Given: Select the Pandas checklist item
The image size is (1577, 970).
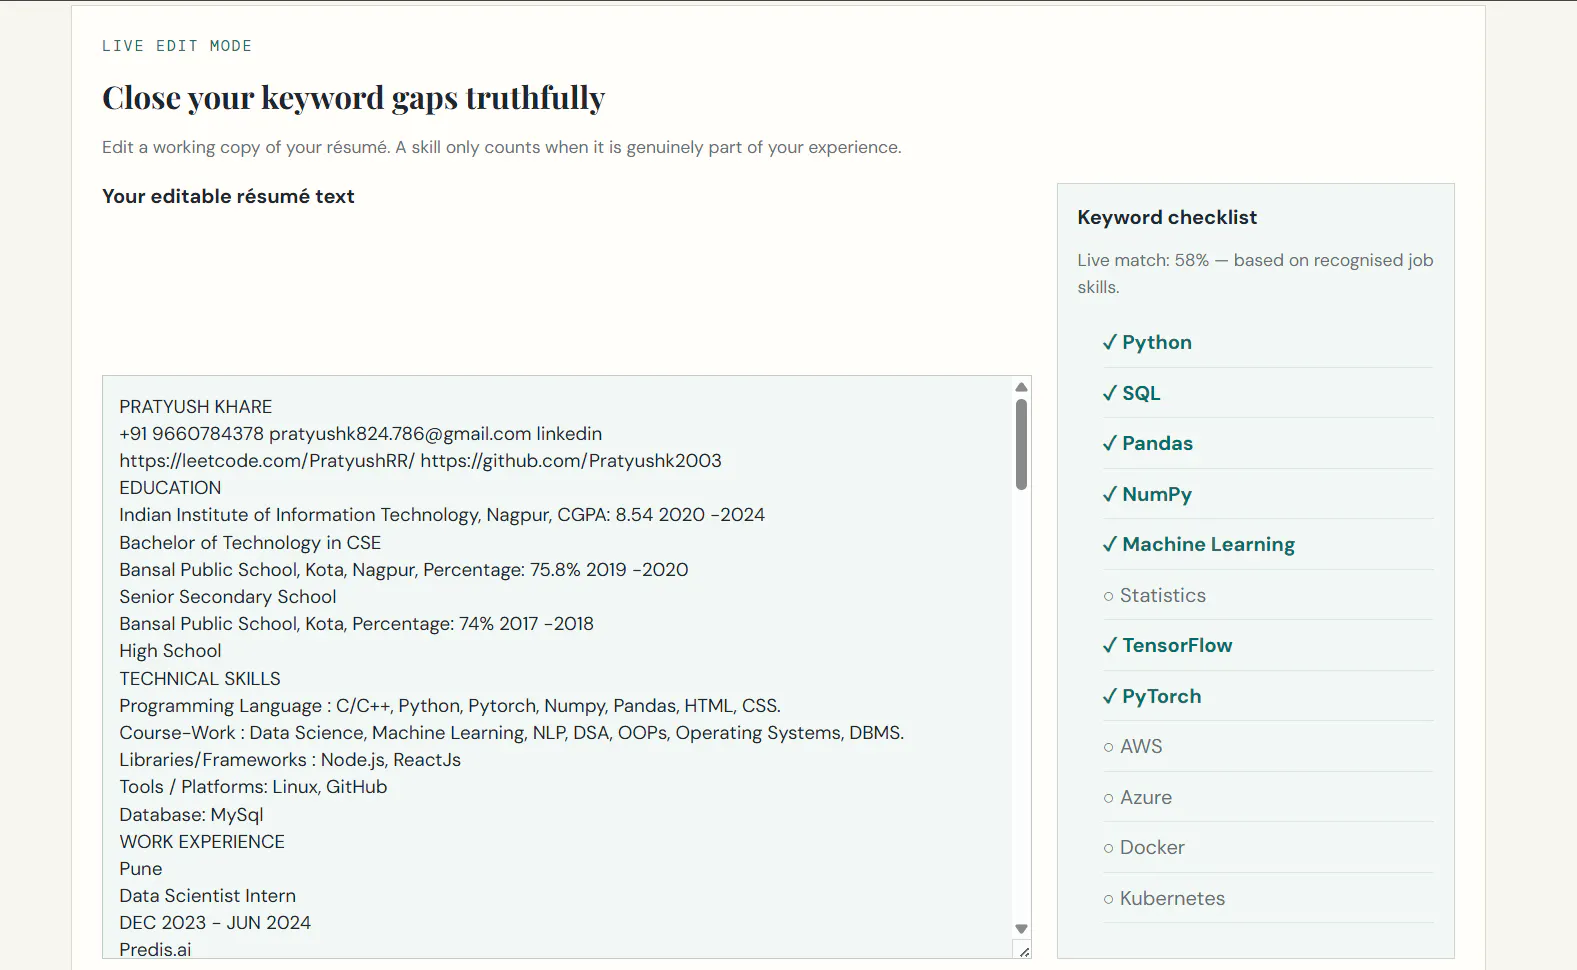Looking at the screenshot, I should click(x=1268, y=443).
